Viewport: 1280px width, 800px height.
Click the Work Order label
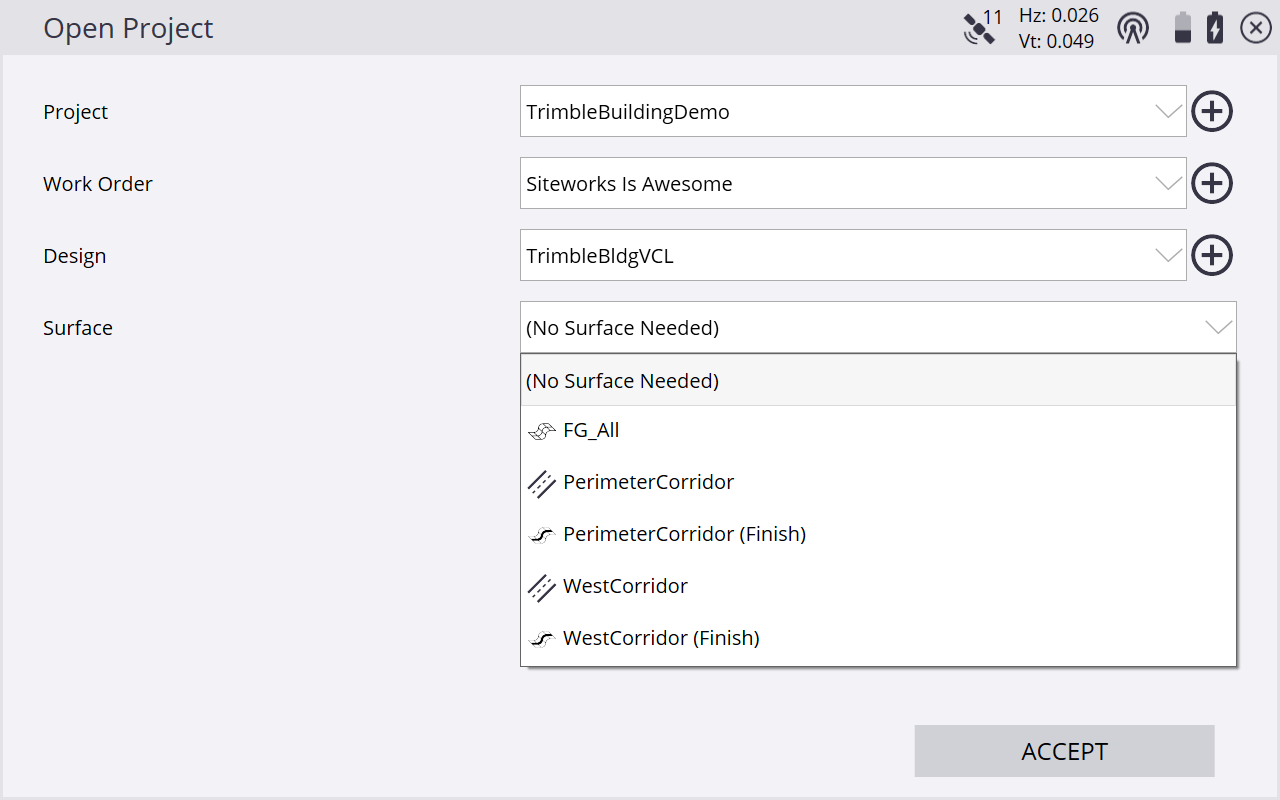click(x=98, y=184)
